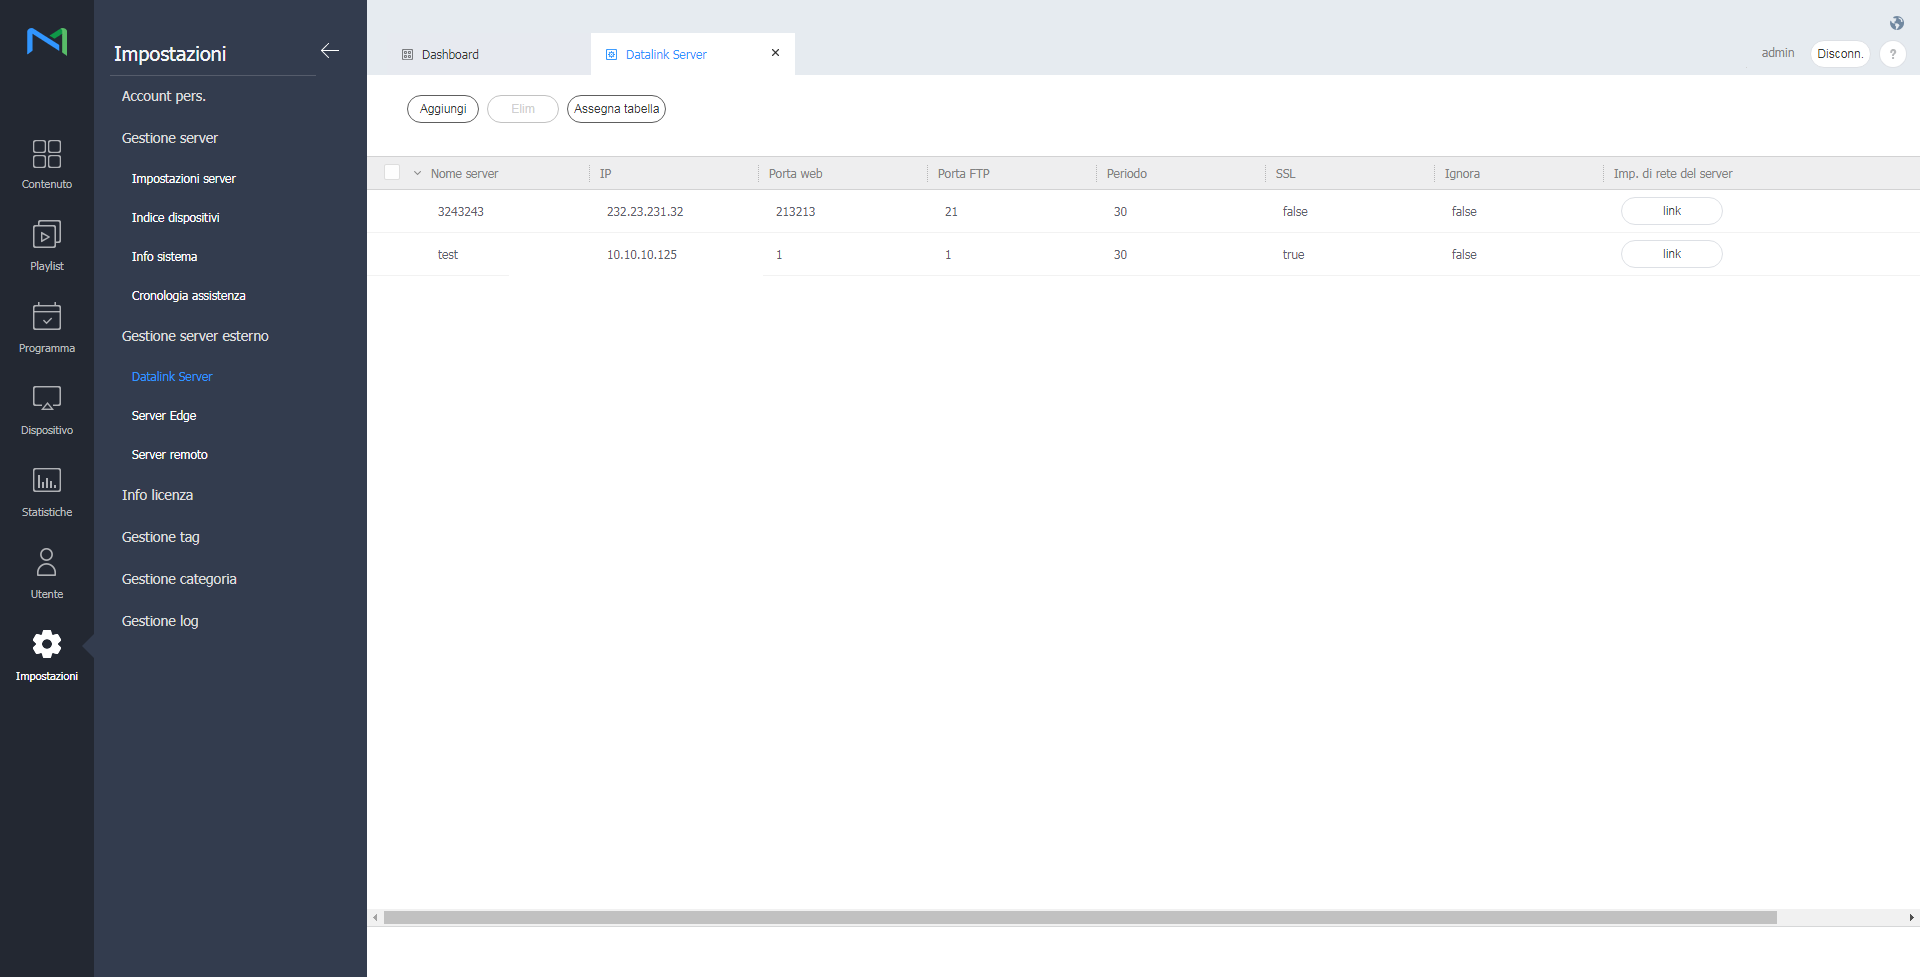Expand the chevron next to Nome server
Image resolution: width=1920 pixels, height=977 pixels.
coord(417,173)
